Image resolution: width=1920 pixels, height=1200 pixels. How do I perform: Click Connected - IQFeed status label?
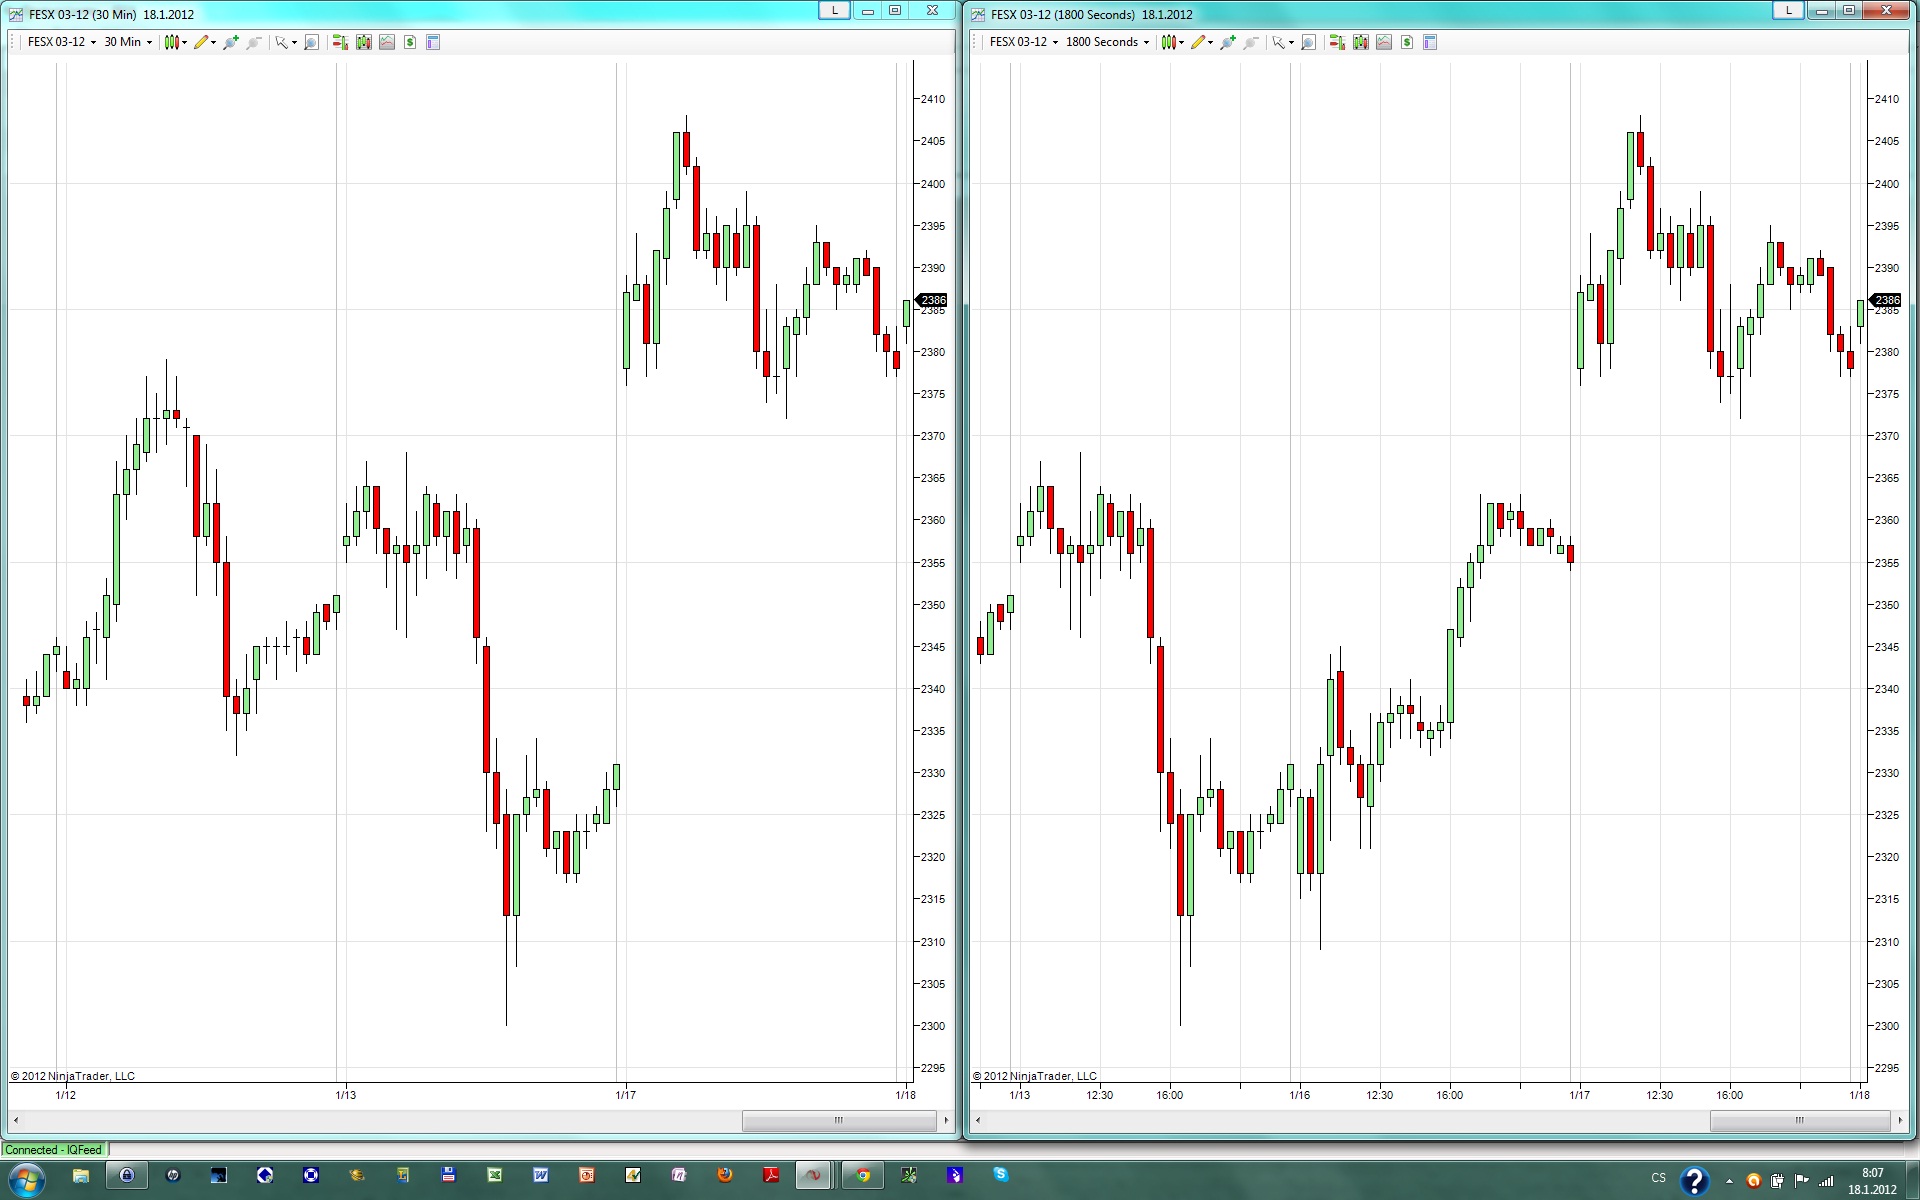(54, 1150)
